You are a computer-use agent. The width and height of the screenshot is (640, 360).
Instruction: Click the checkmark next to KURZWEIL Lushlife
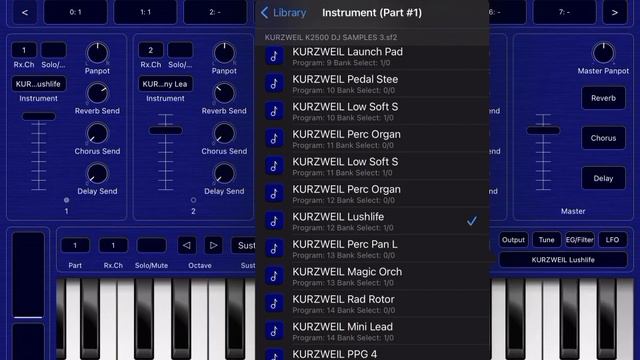pos(472,221)
